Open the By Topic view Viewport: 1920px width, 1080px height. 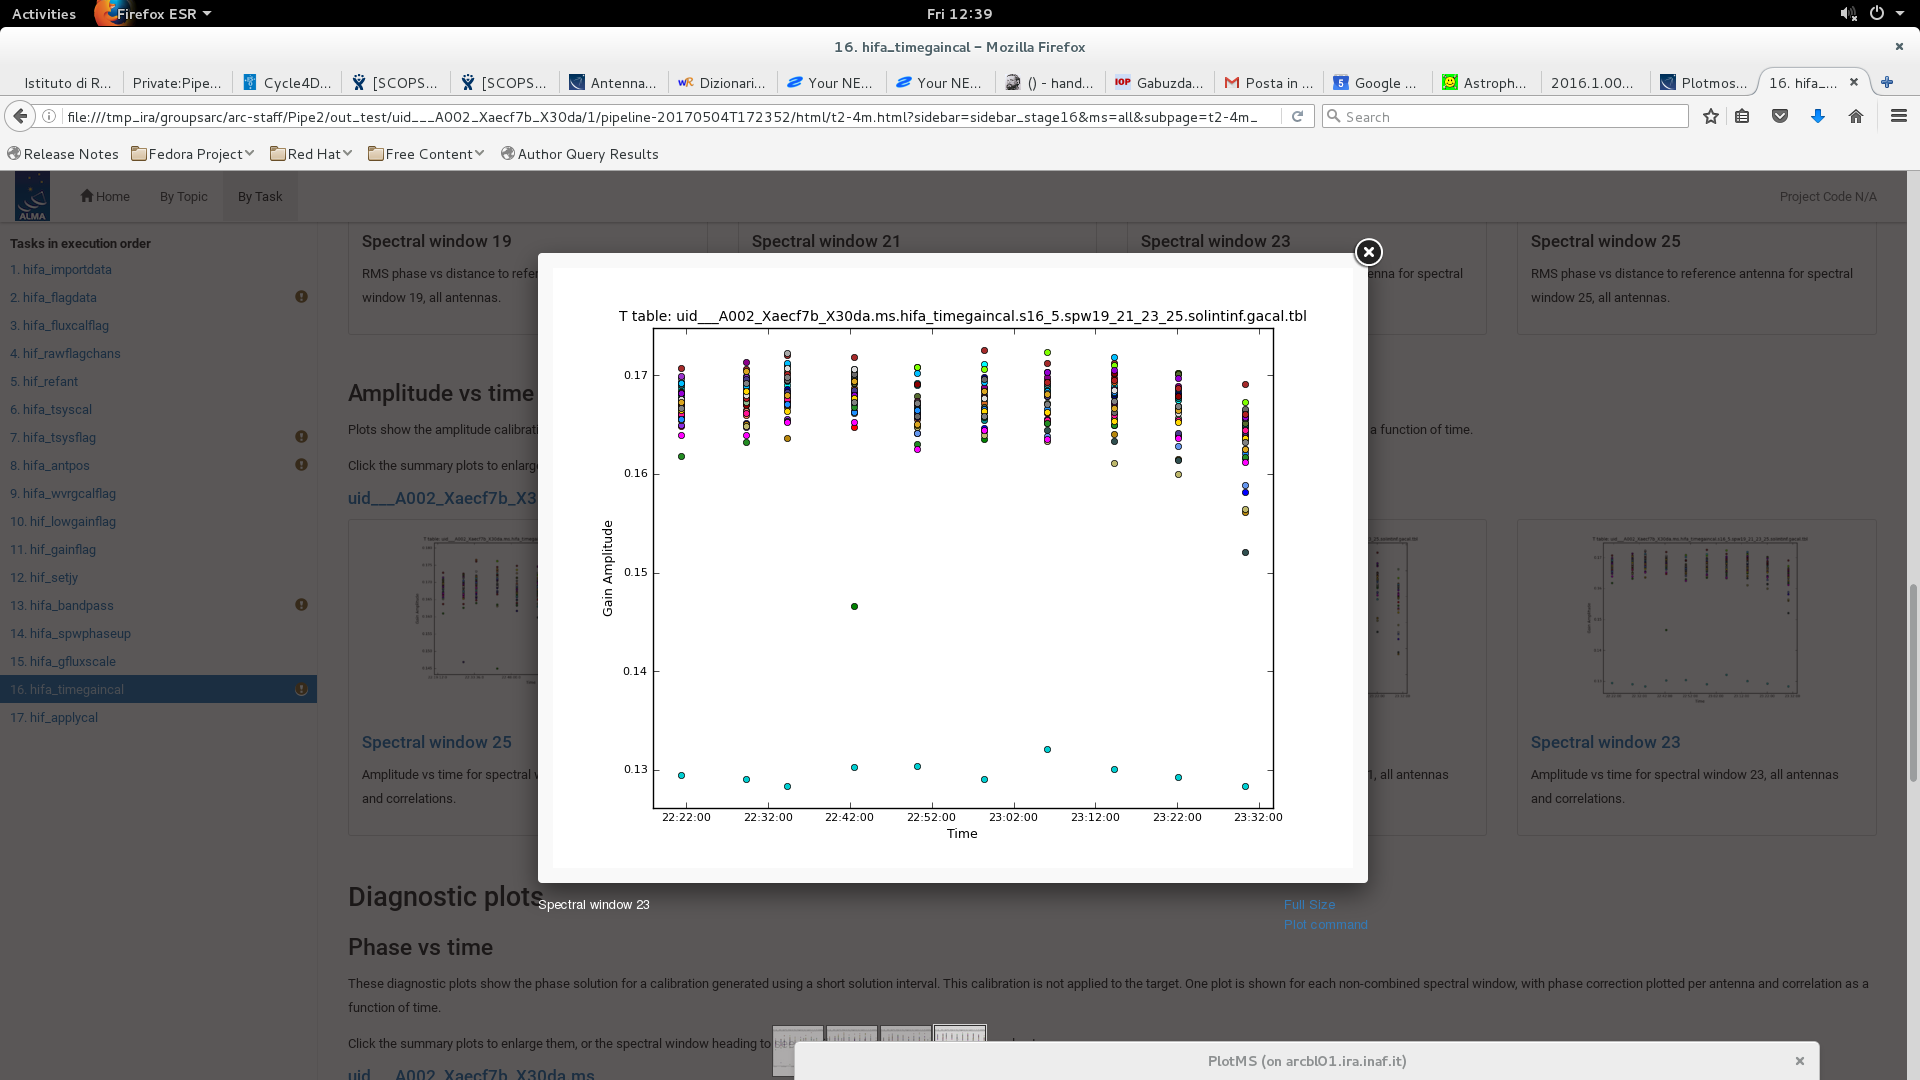point(184,196)
